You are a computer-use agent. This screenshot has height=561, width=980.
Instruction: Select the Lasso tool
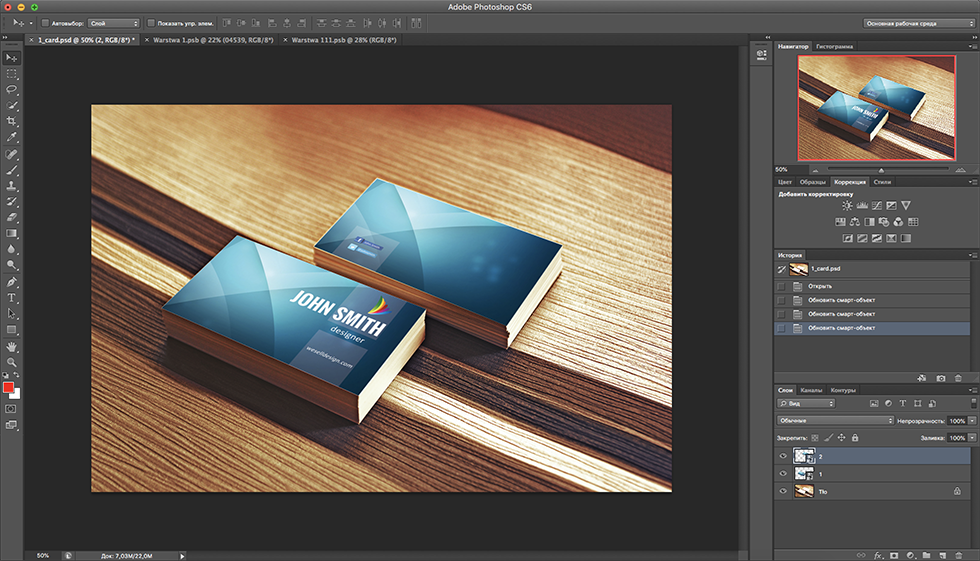point(12,90)
